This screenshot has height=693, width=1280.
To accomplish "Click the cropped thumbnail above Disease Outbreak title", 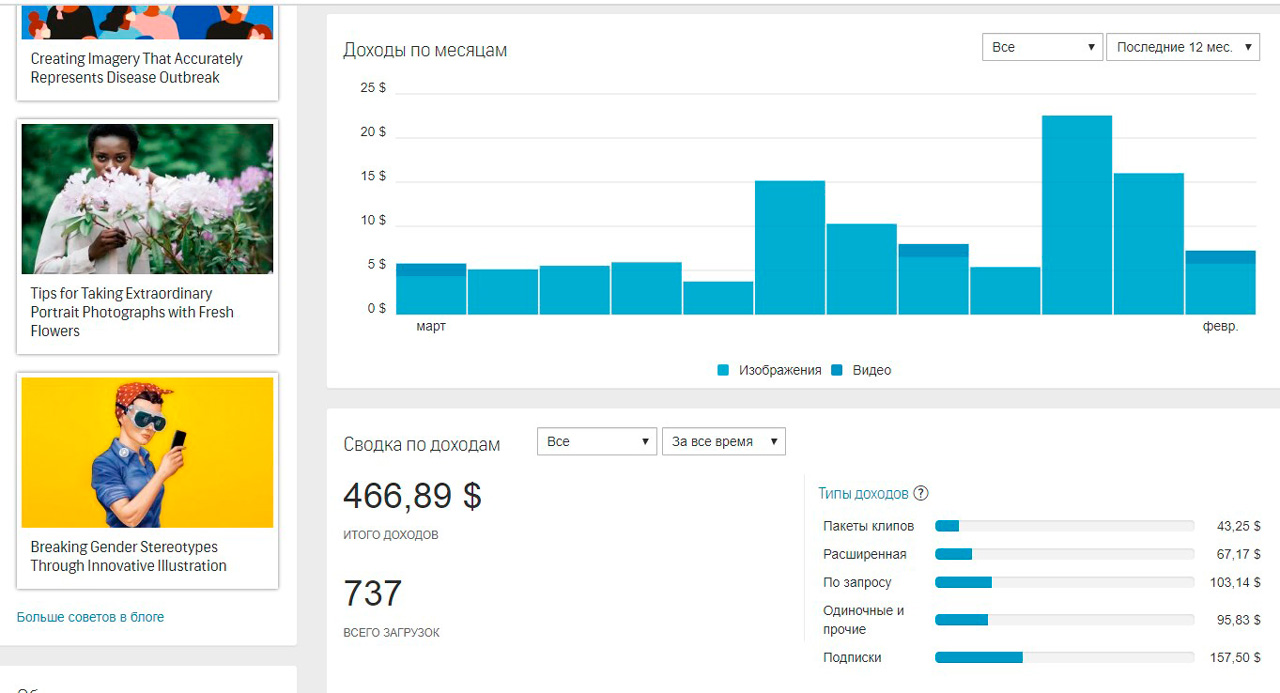I will coord(147,21).
